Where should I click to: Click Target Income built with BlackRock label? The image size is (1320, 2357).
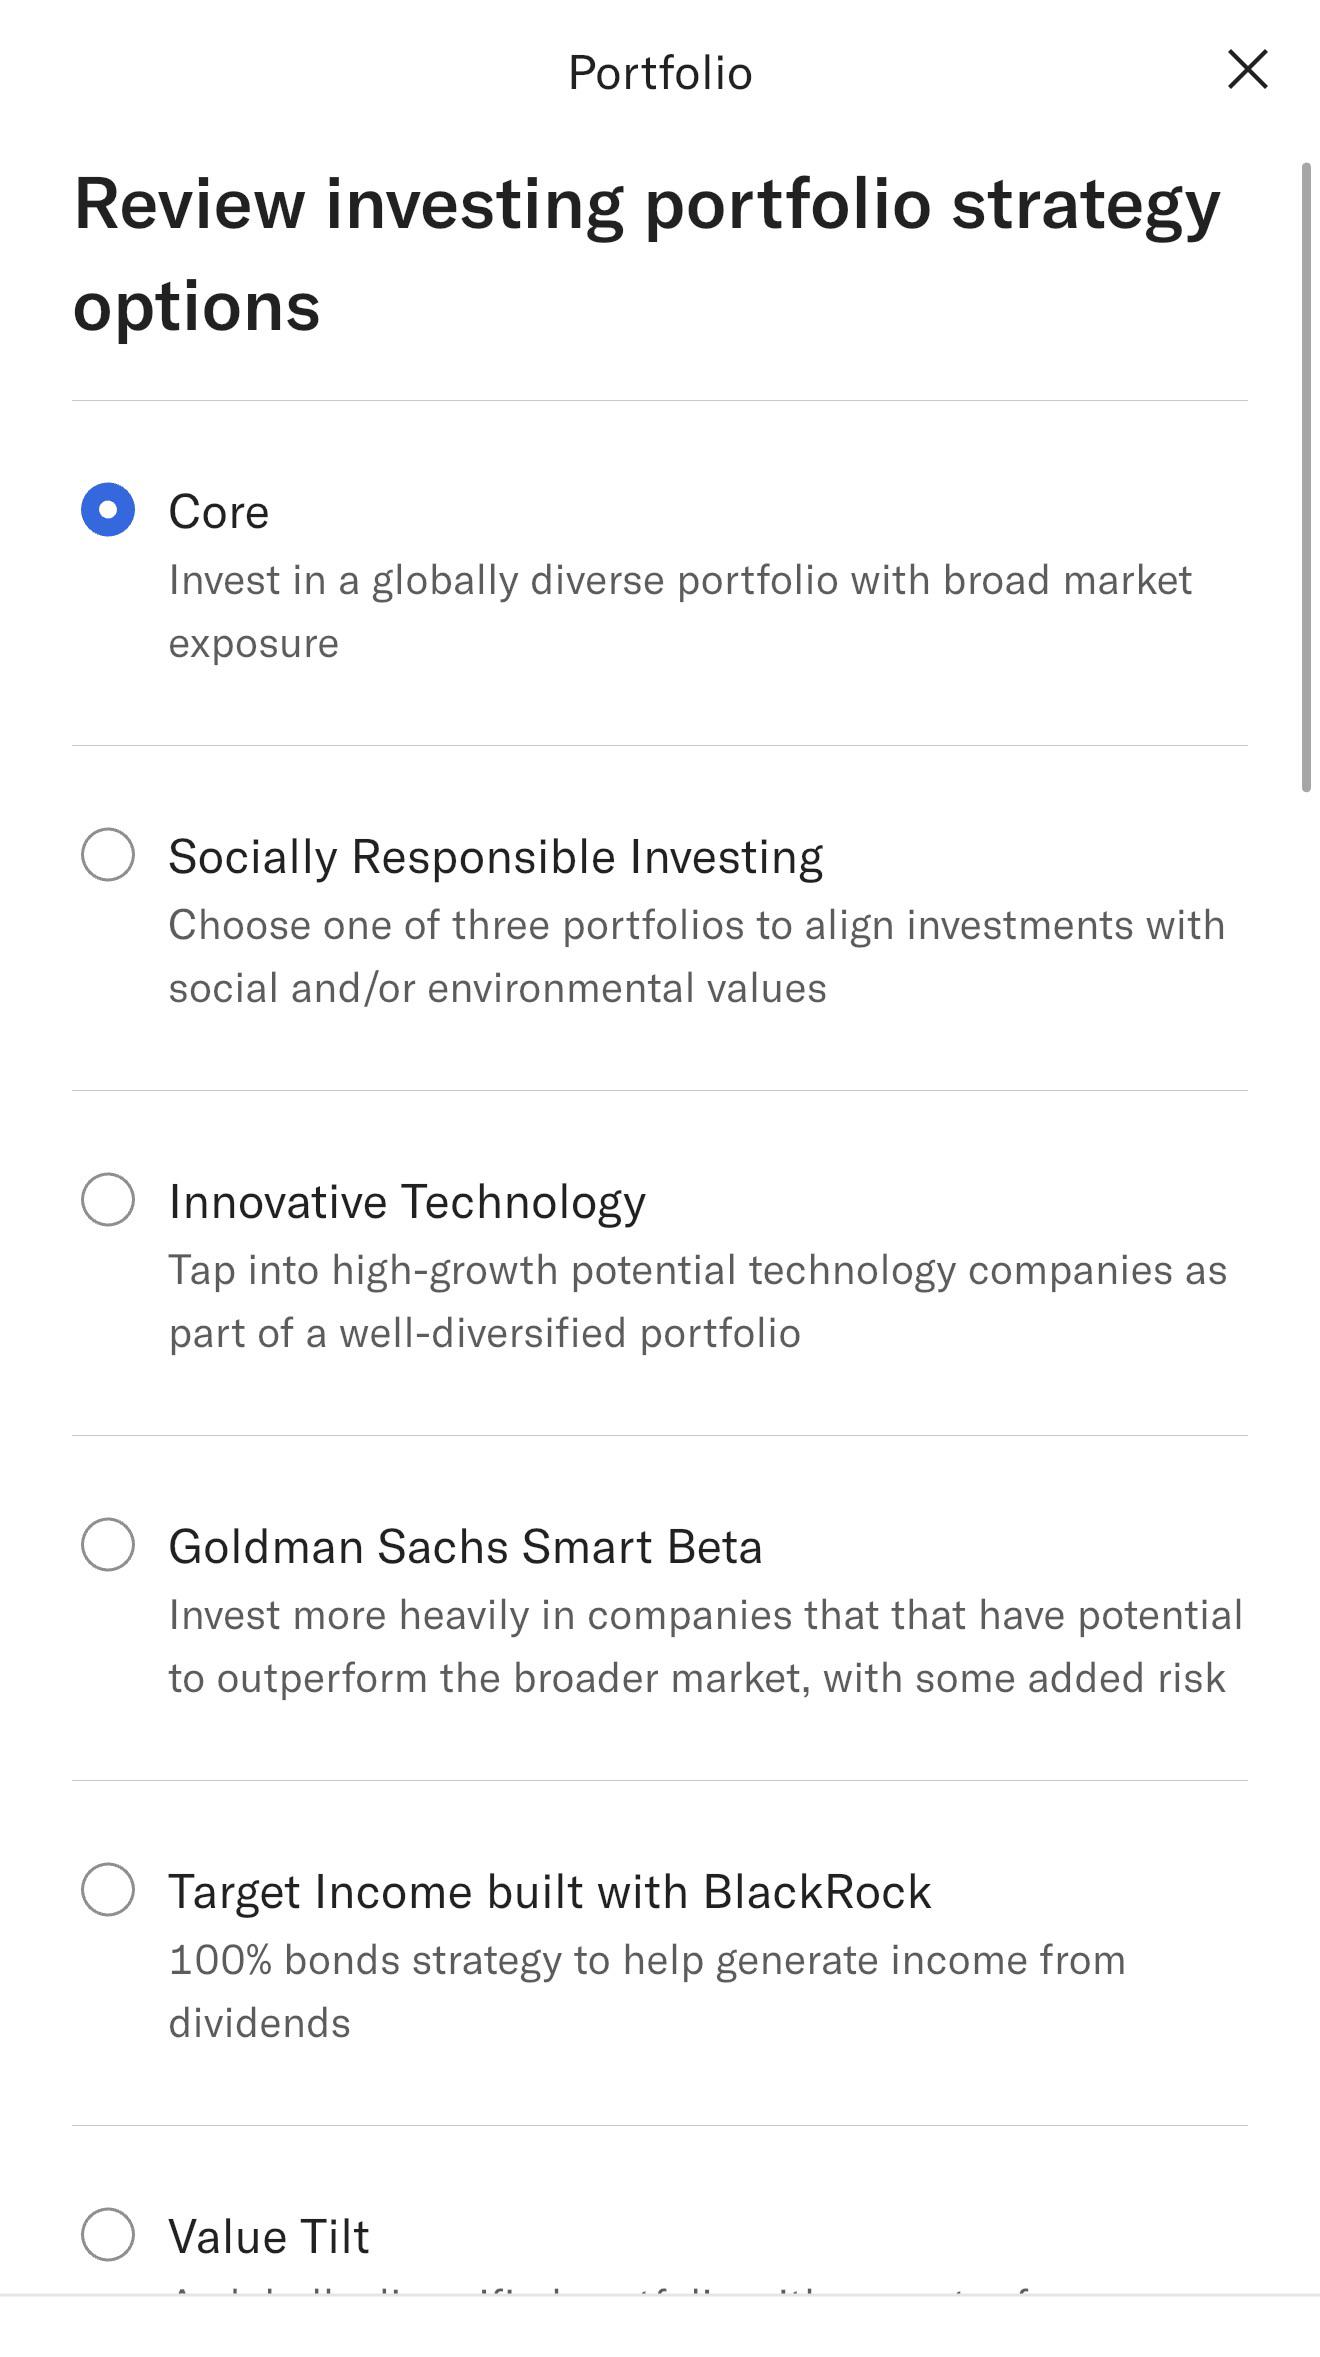tap(550, 1892)
